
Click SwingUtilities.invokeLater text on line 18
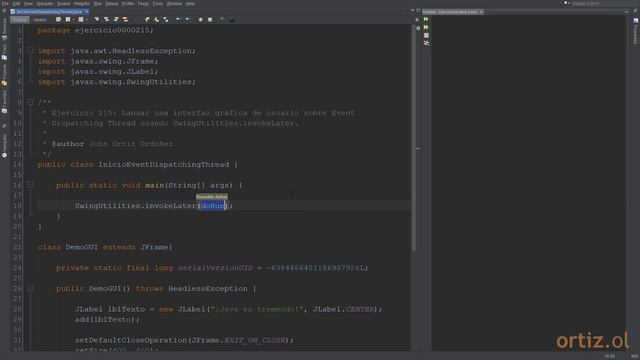(136, 206)
